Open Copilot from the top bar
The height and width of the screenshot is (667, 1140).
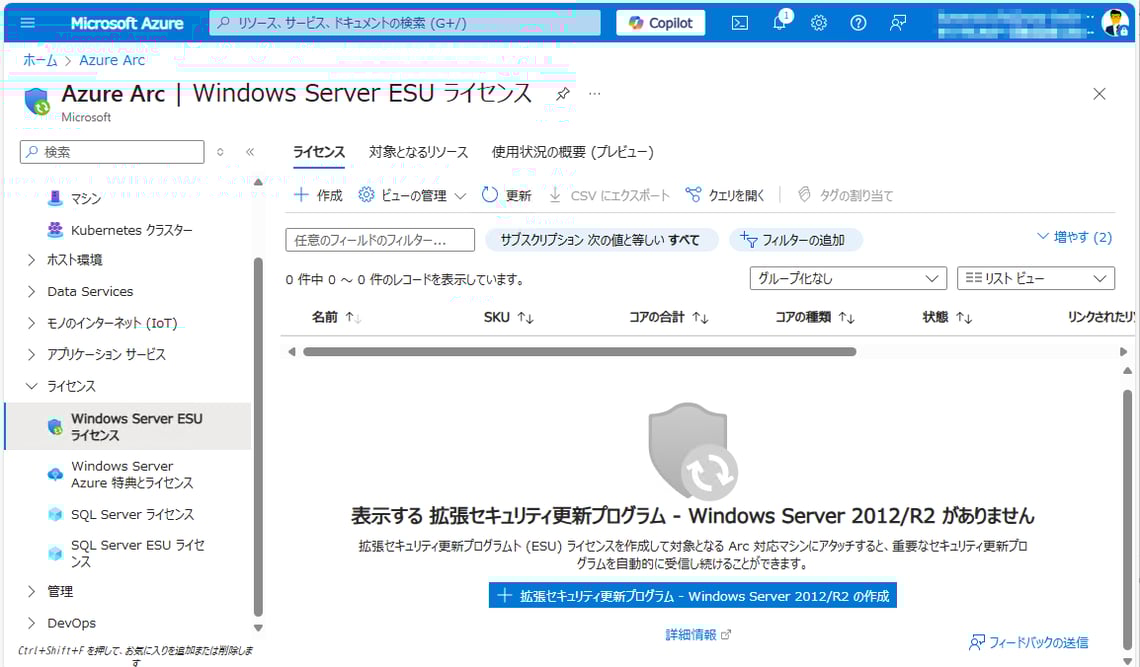pyautogui.click(x=660, y=22)
